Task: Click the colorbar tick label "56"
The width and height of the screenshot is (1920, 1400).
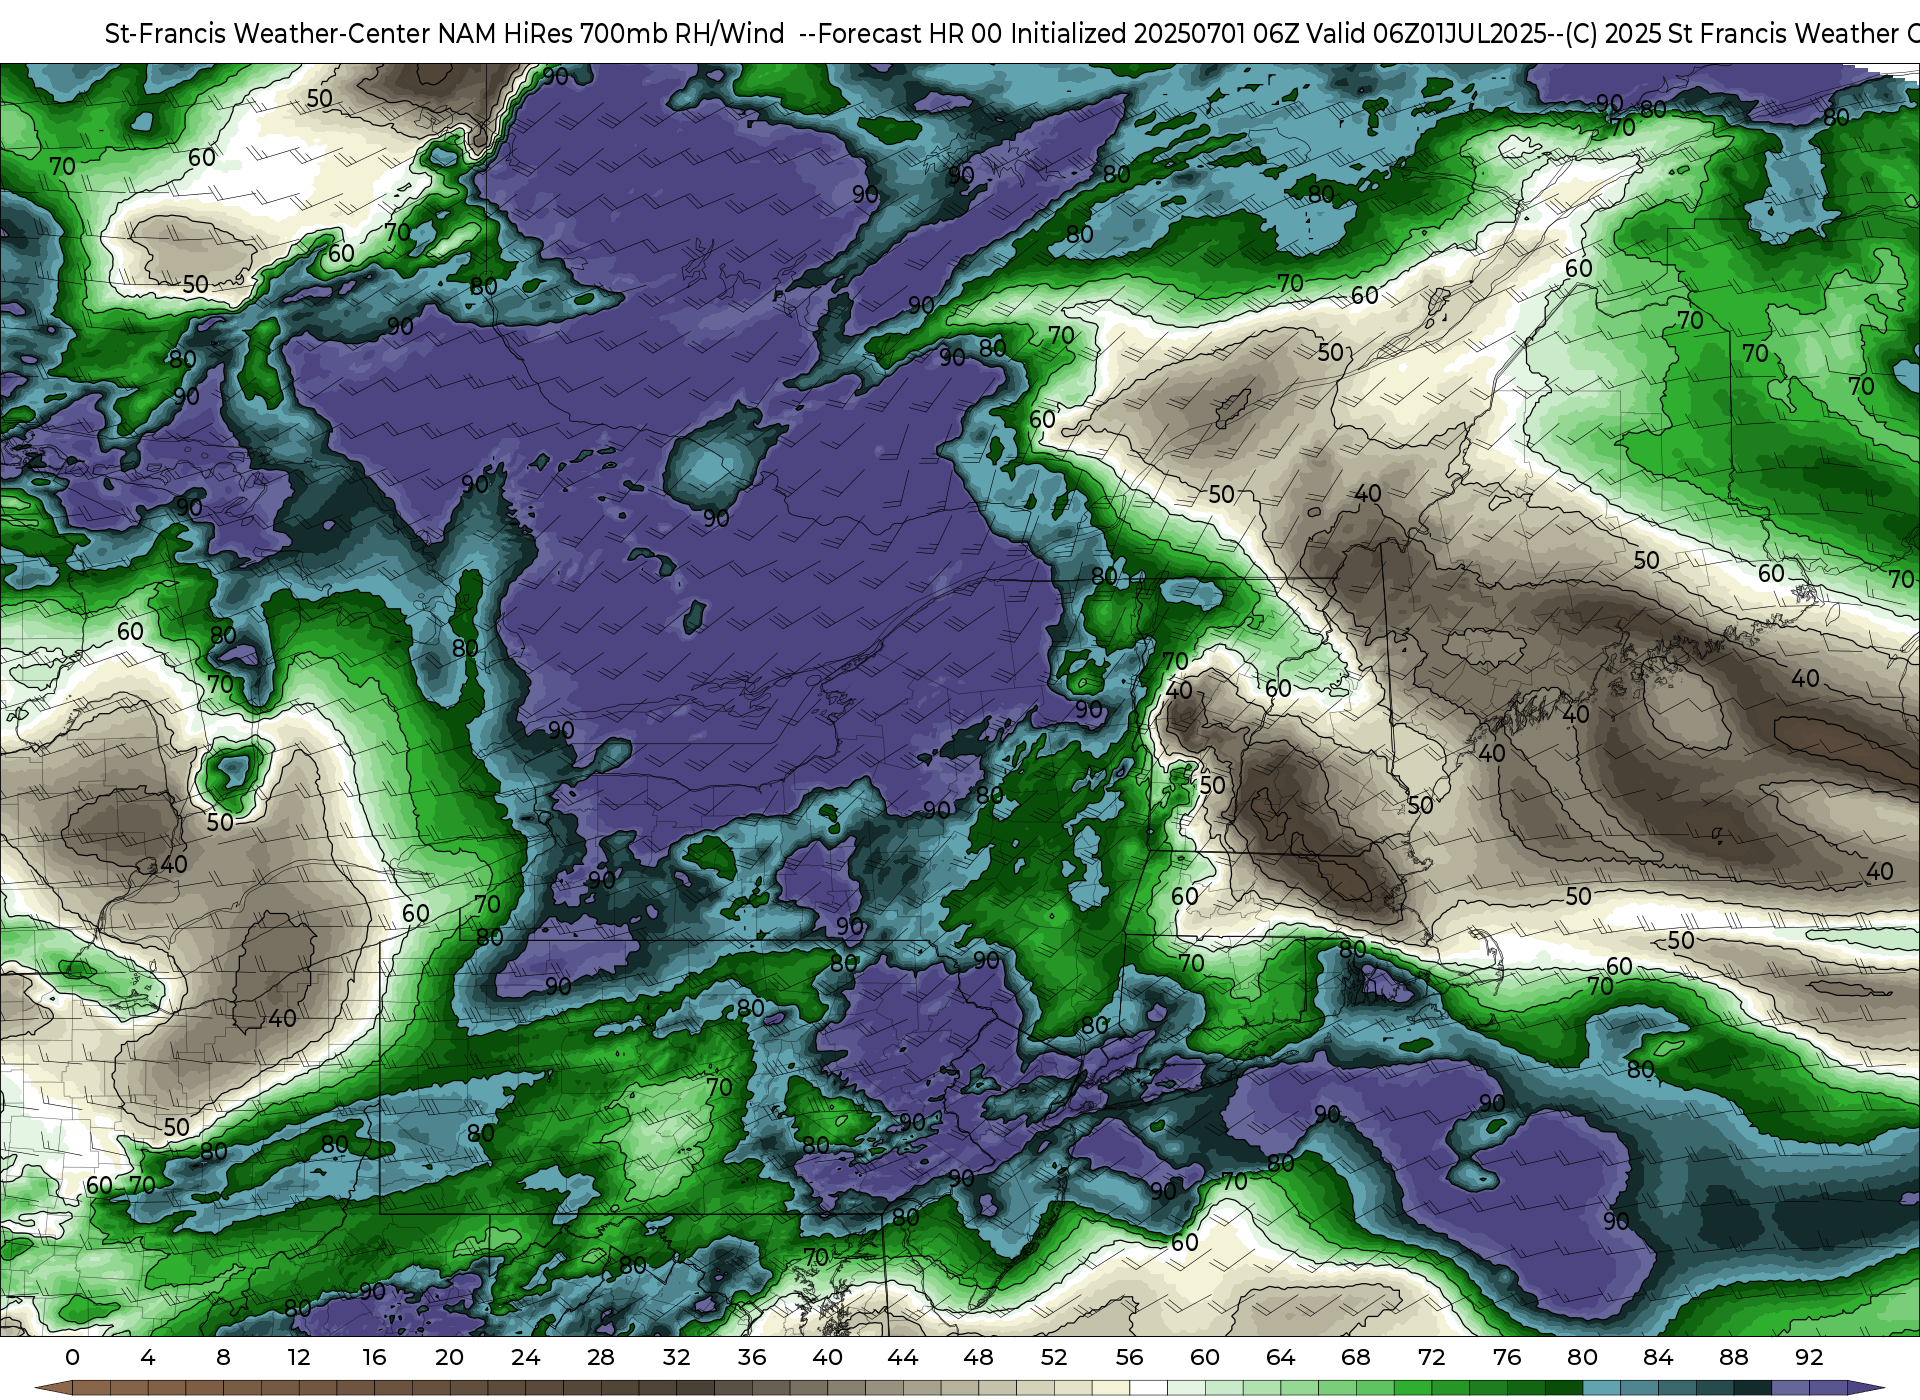Action: point(1129,1357)
